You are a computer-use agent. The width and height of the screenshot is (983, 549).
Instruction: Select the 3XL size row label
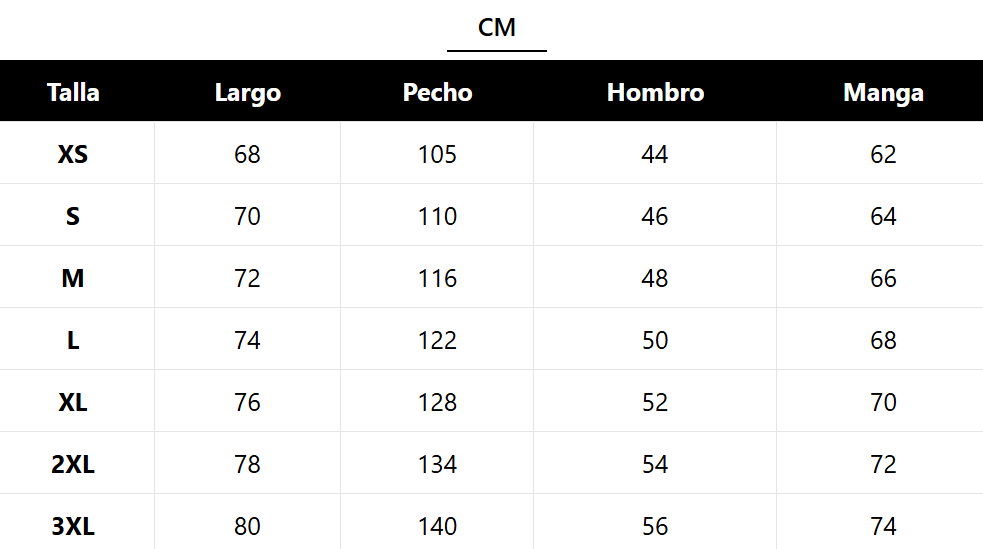73,527
